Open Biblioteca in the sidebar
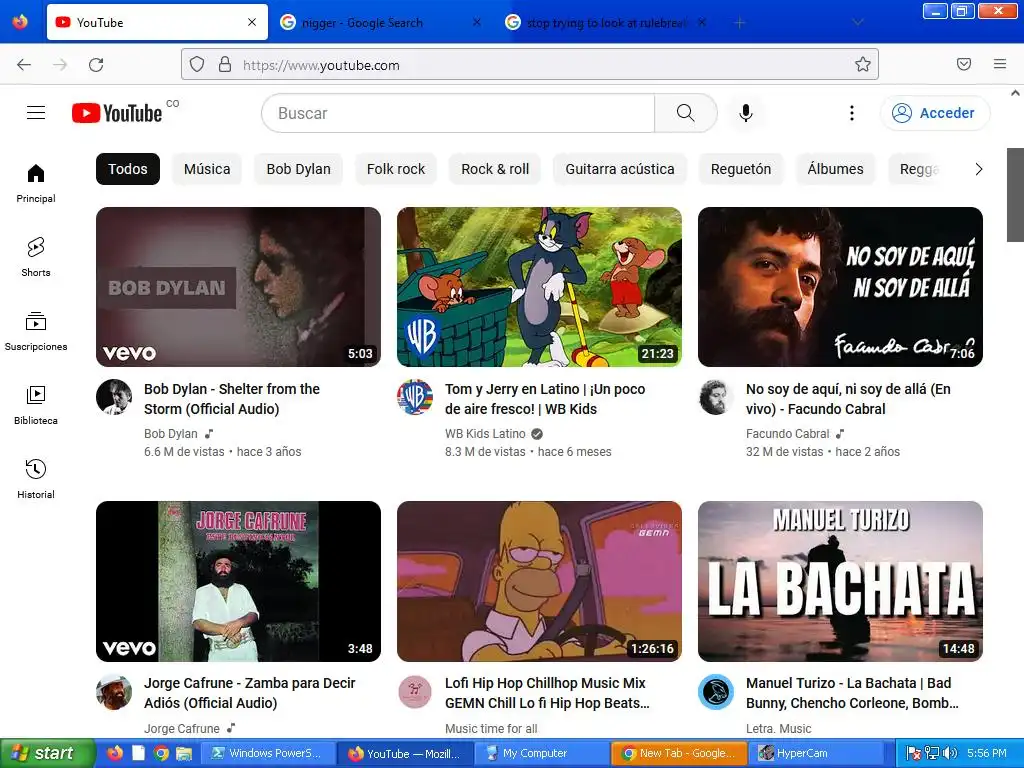 point(36,405)
